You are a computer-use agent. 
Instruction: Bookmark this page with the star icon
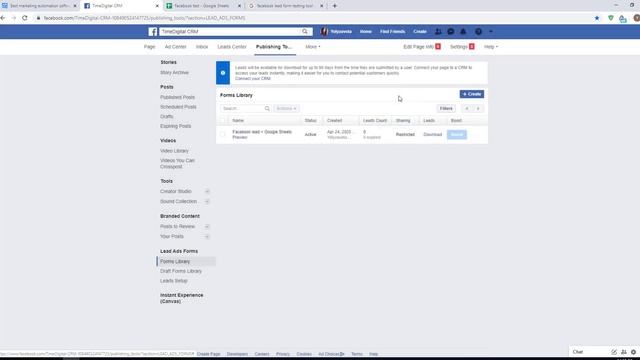click(597, 18)
